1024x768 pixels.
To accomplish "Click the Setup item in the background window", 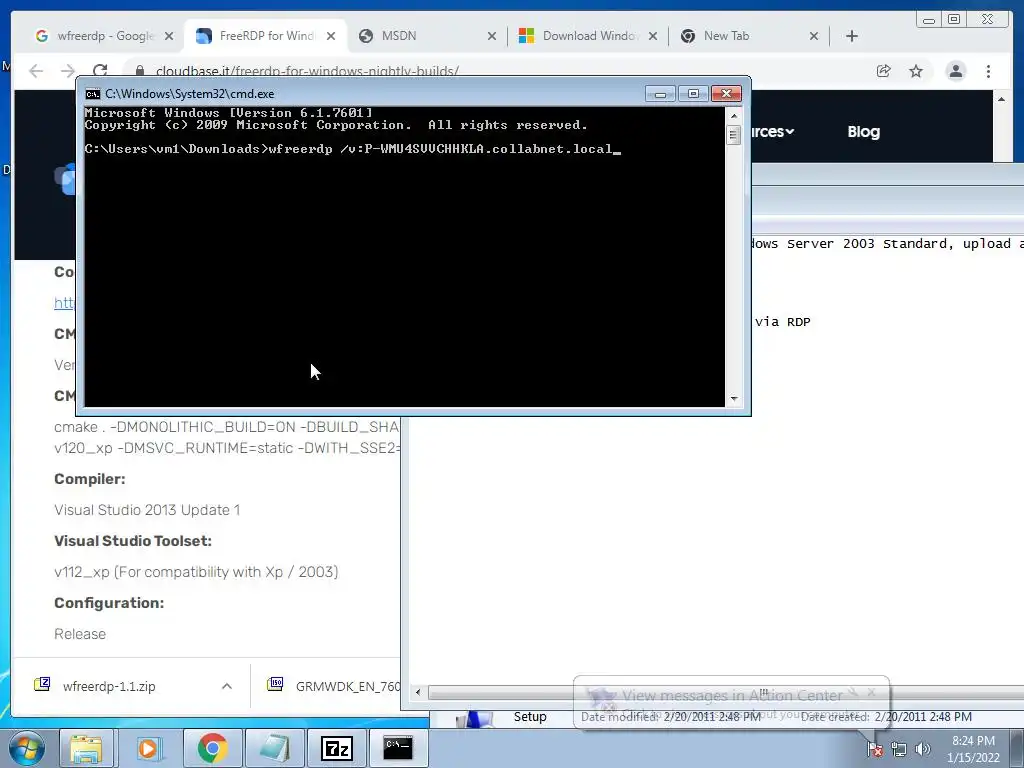I will click(530, 716).
